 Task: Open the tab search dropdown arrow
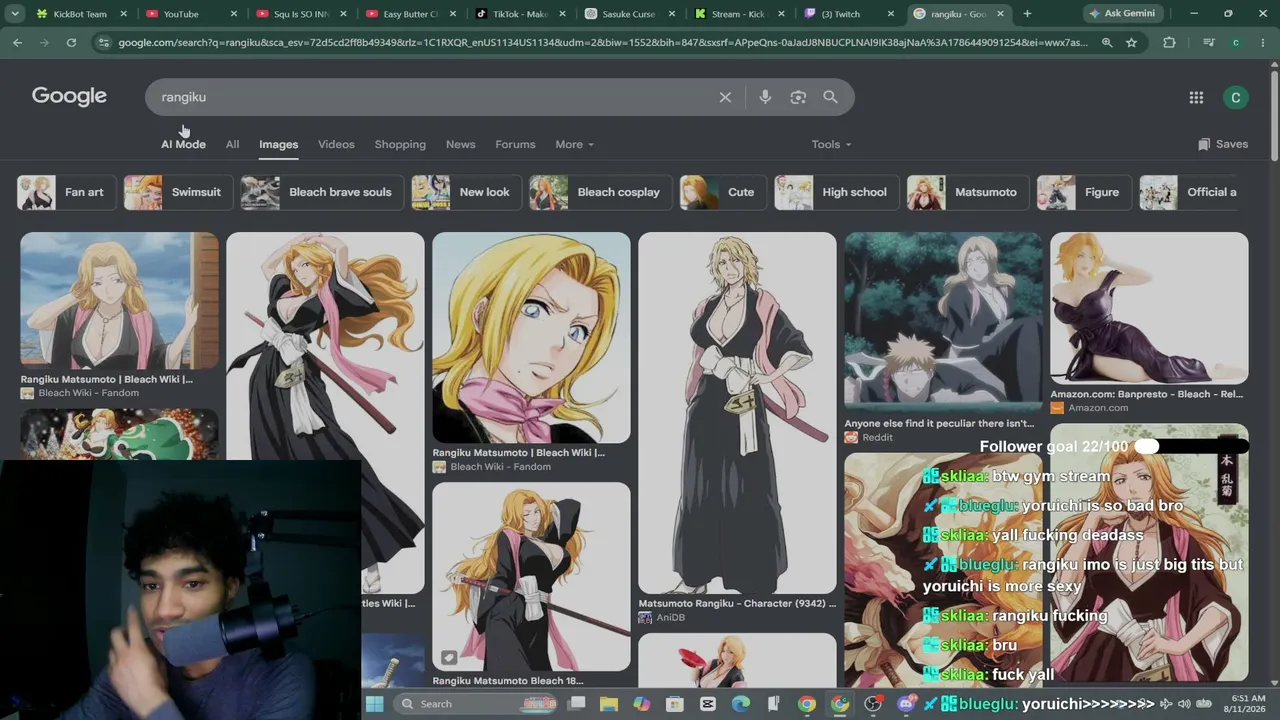15,14
